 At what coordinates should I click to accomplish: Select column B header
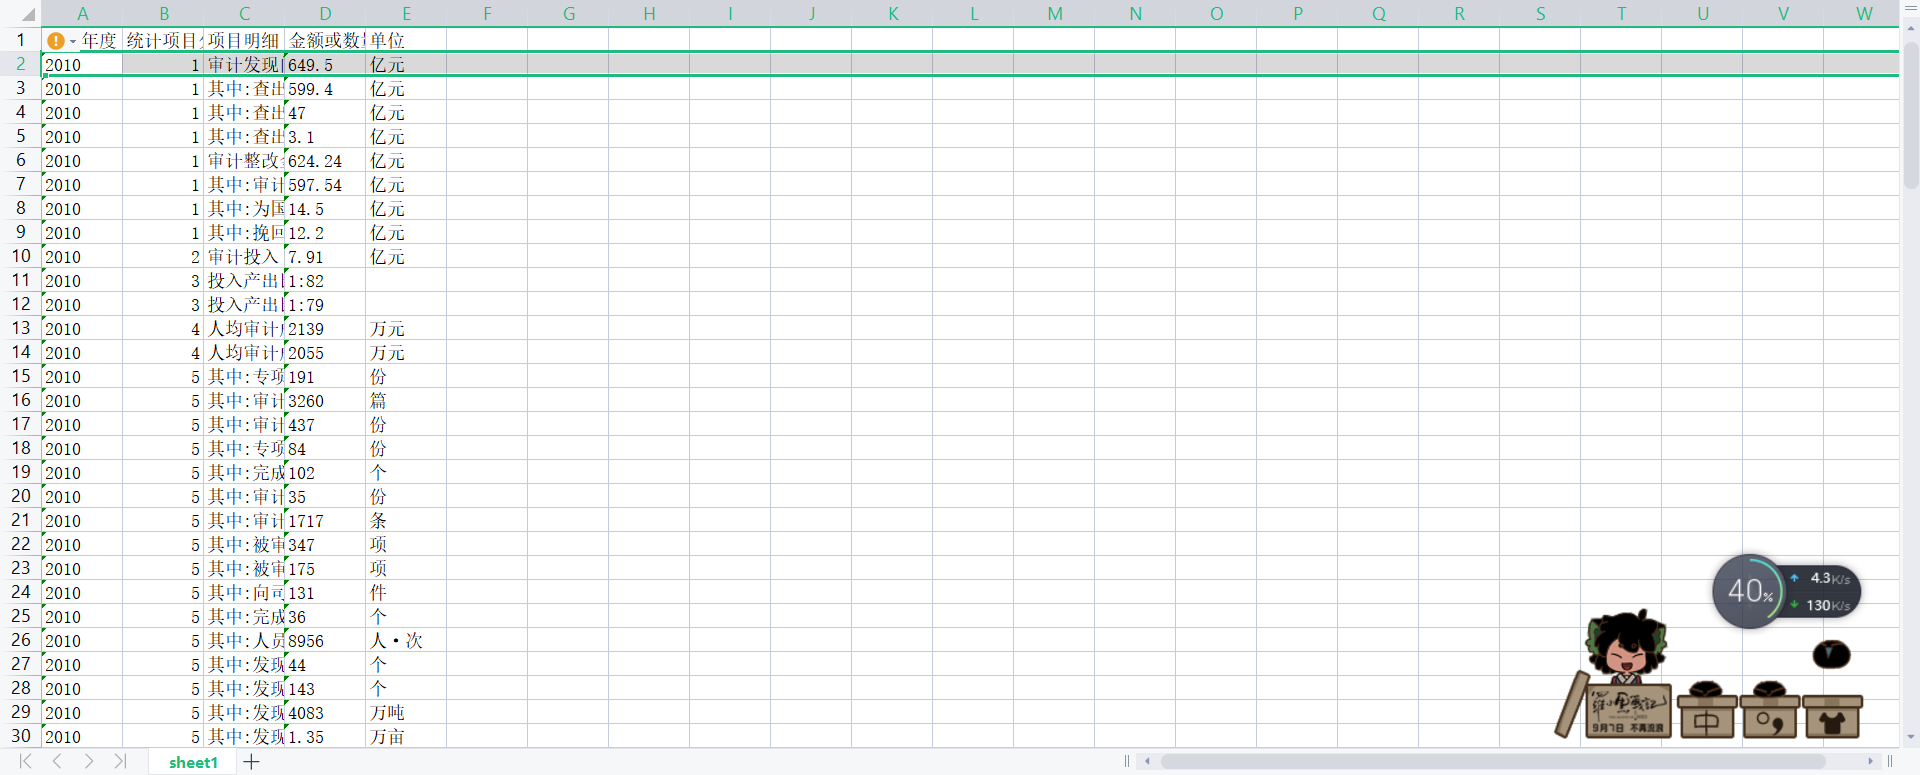pos(164,14)
